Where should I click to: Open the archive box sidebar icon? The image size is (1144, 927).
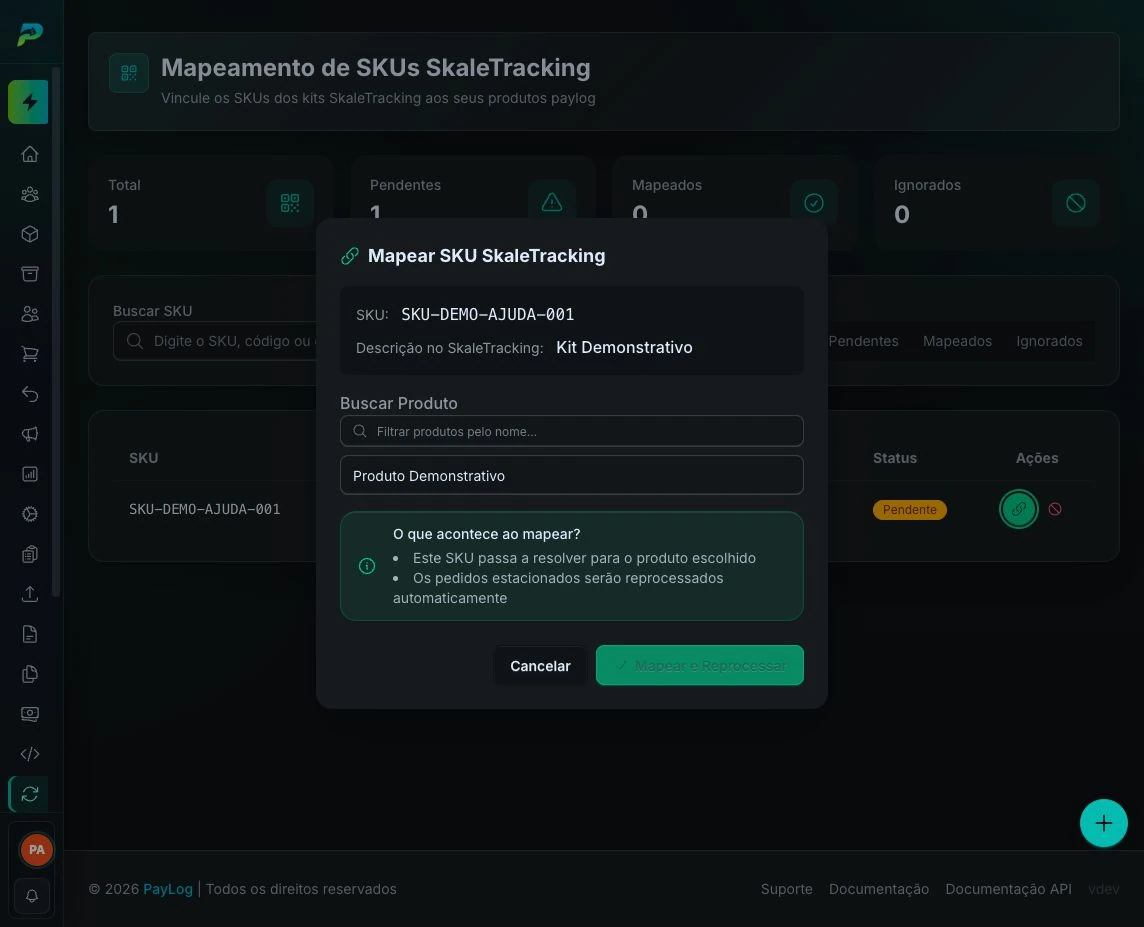click(30, 274)
